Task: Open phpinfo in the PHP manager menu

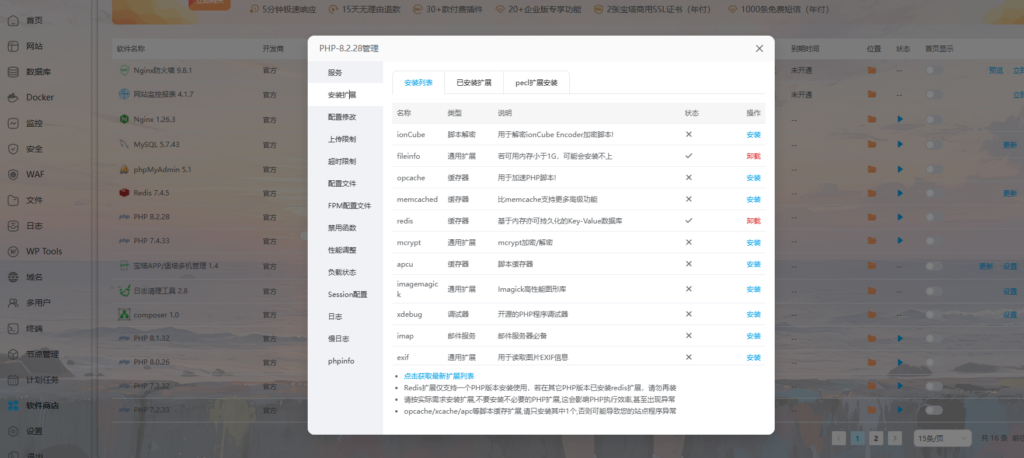Action: click(341, 360)
